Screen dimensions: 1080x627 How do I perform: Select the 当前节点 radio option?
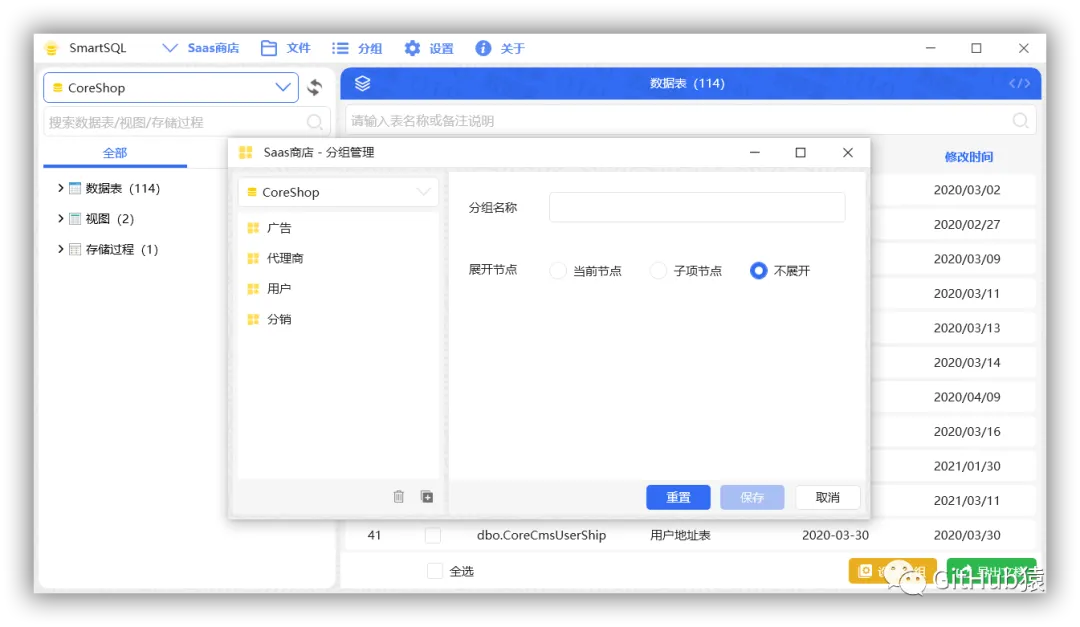click(x=558, y=271)
